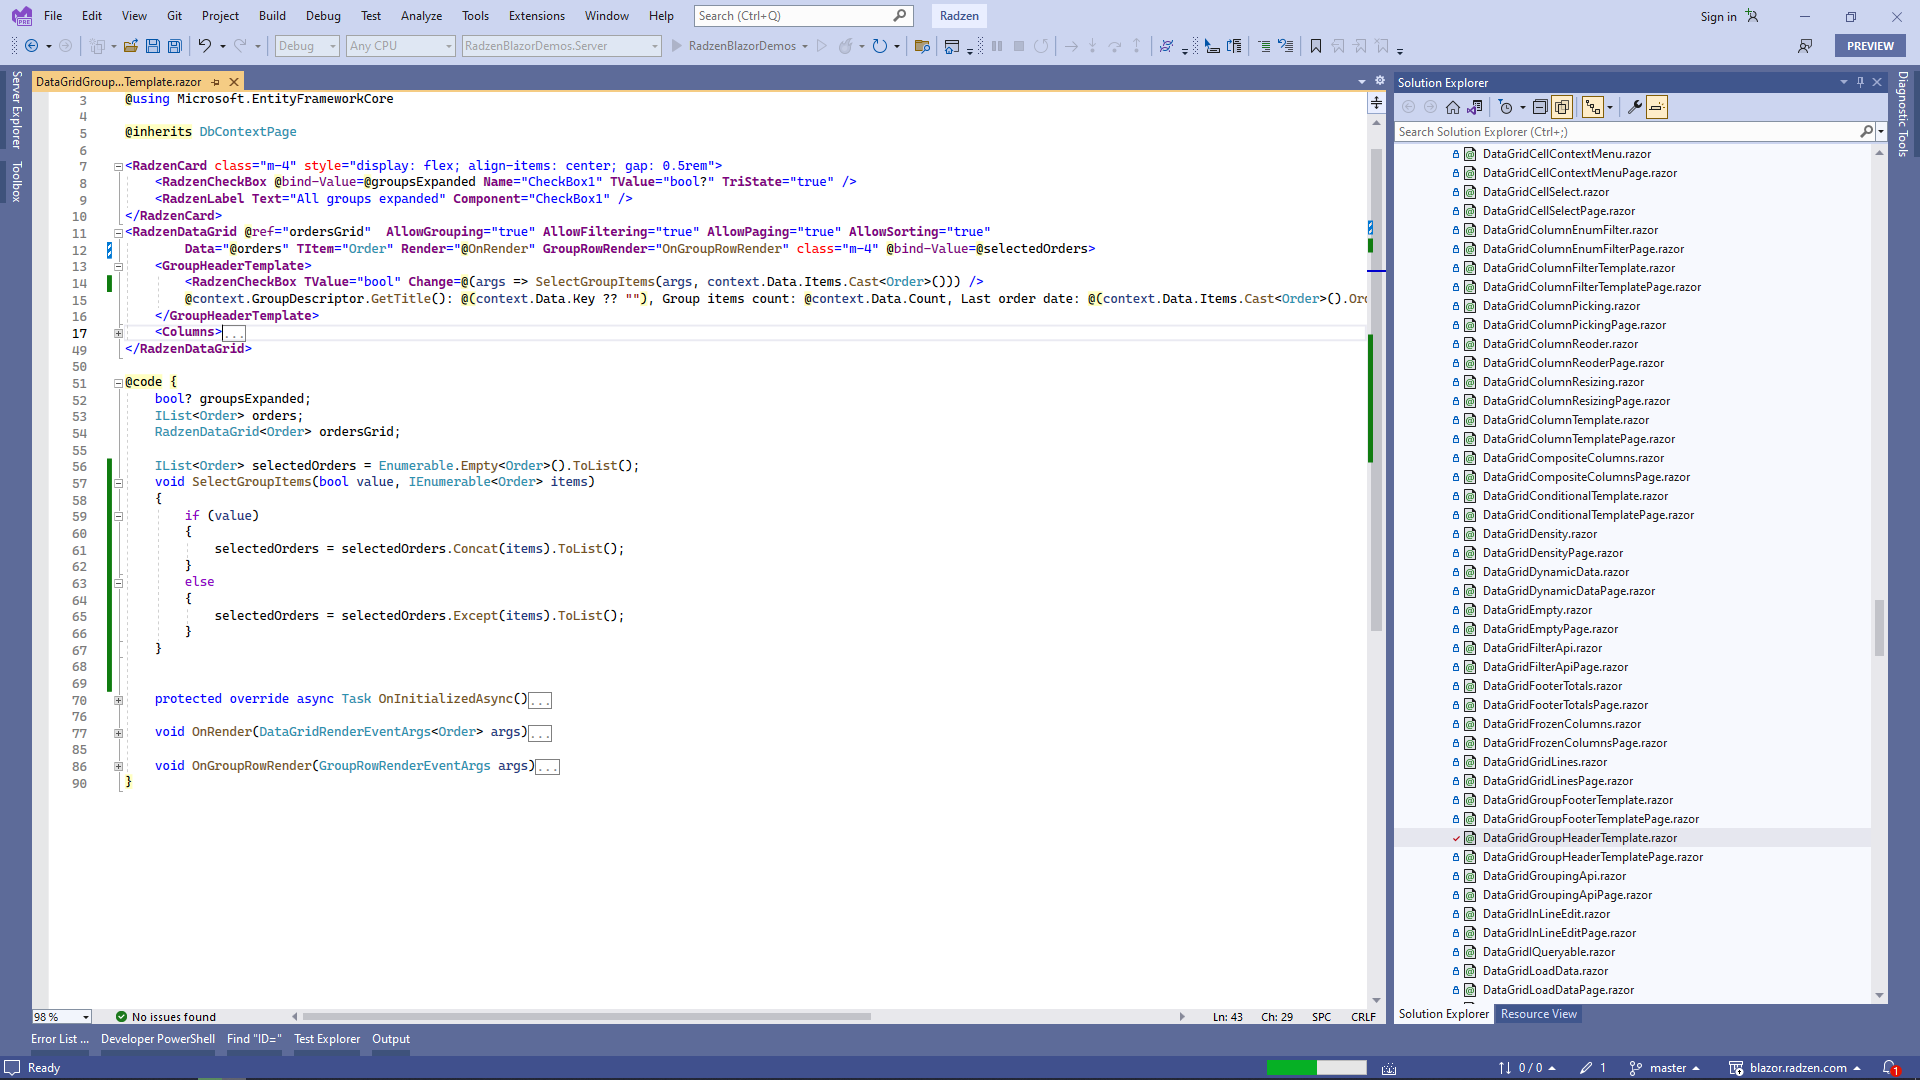Click the PREVIEW button
Viewport: 1920px width, 1080px height.
(x=1869, y=46)
